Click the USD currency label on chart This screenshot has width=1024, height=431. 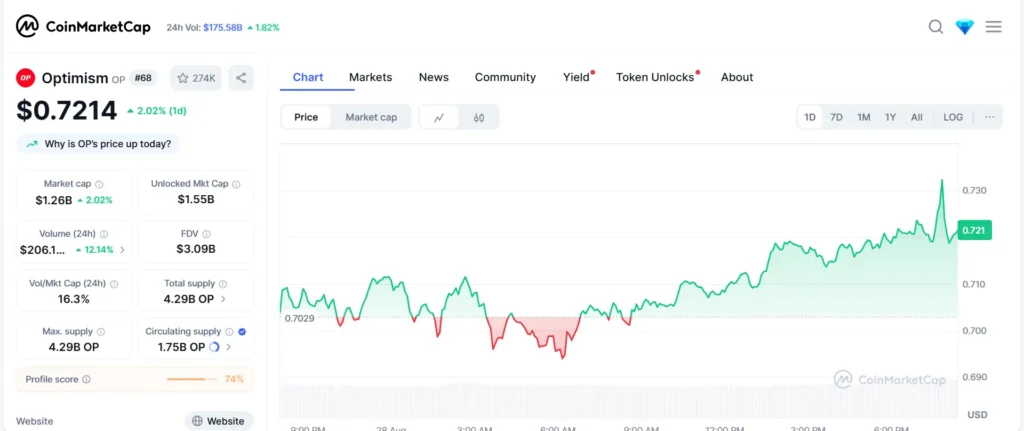tap(977, 415)
